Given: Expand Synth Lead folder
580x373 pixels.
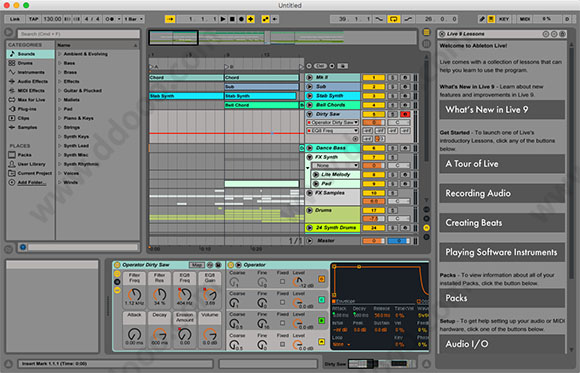Looking at the screenshot, I should click(60, 146).
